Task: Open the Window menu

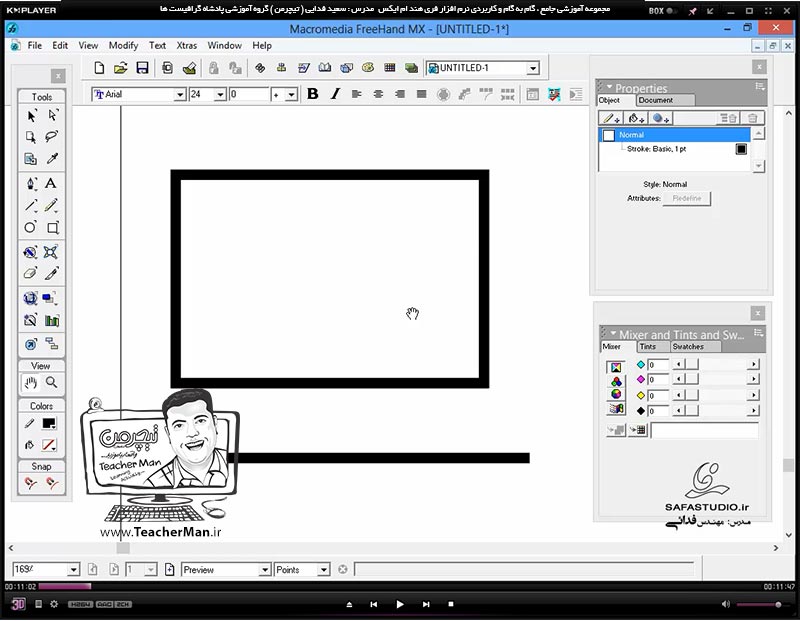Action: point(224,45)
